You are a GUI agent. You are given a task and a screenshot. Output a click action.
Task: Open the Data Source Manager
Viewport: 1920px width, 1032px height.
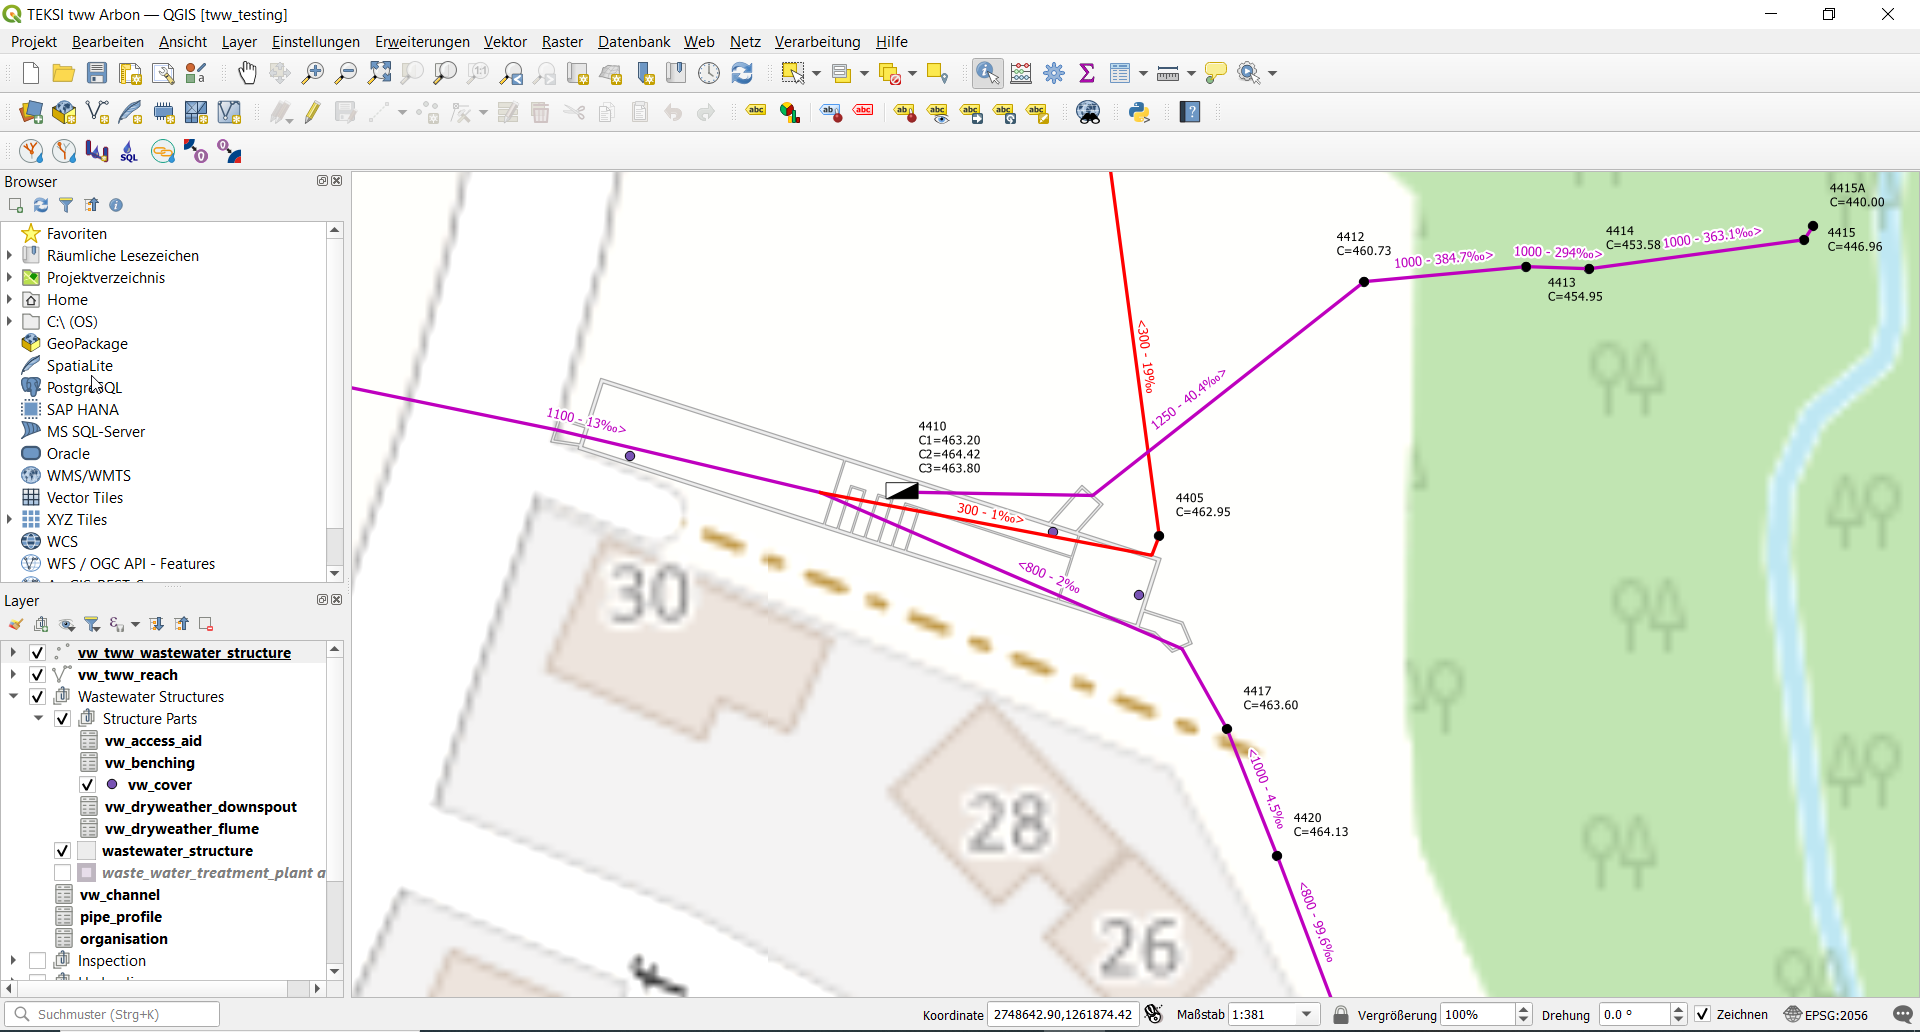click(31, 112)
